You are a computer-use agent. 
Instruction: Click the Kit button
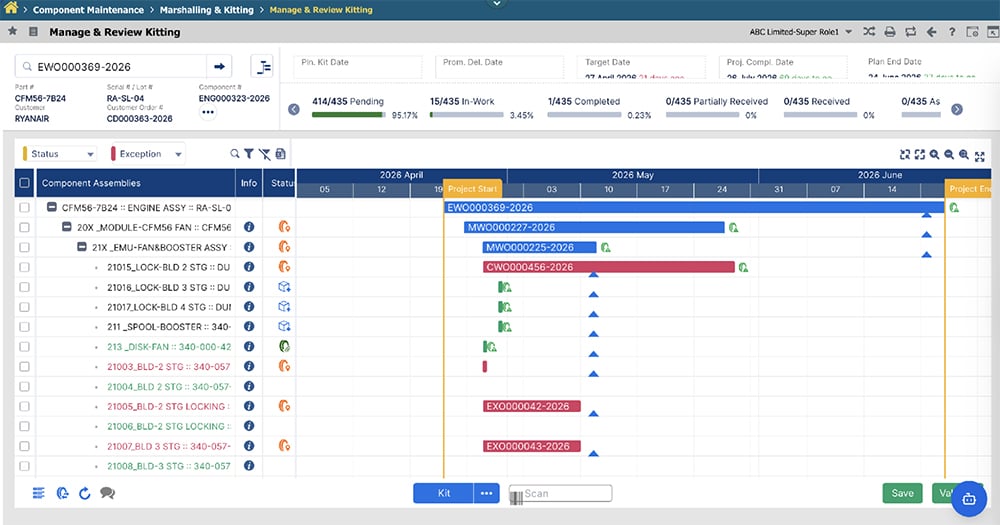click(443, 493)
